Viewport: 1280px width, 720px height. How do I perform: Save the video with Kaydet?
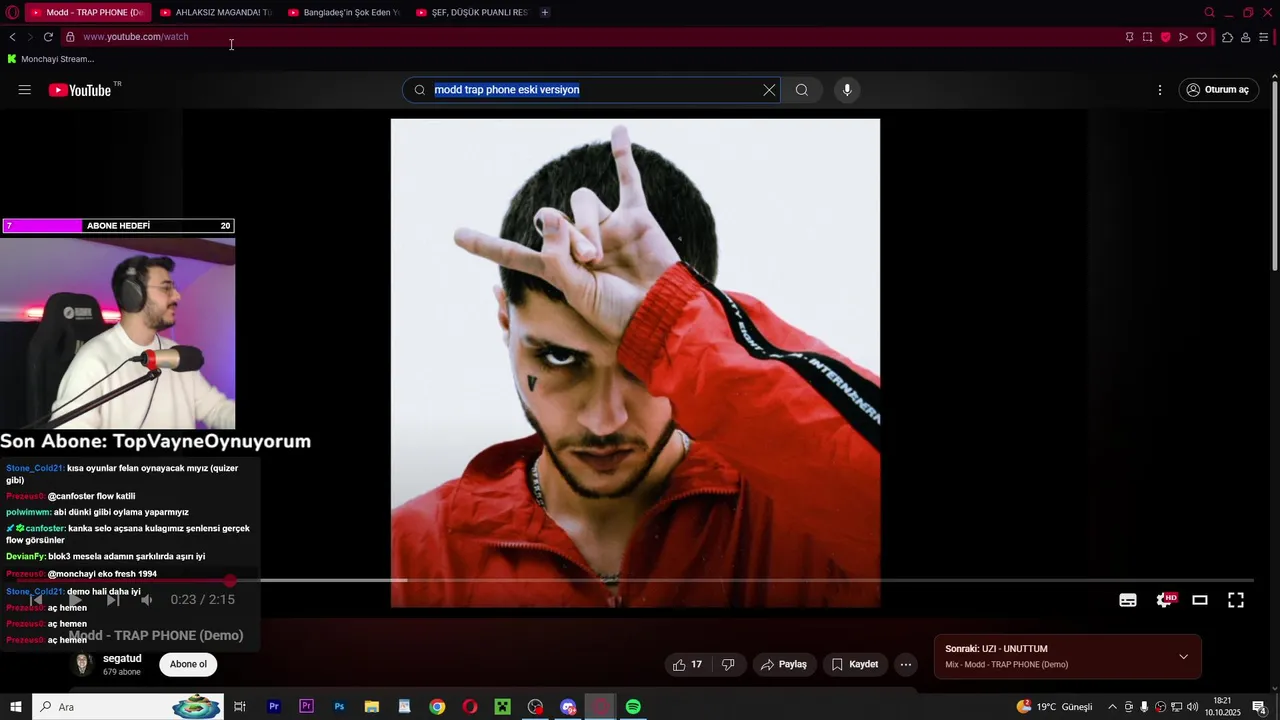click(x=855, y=664)
